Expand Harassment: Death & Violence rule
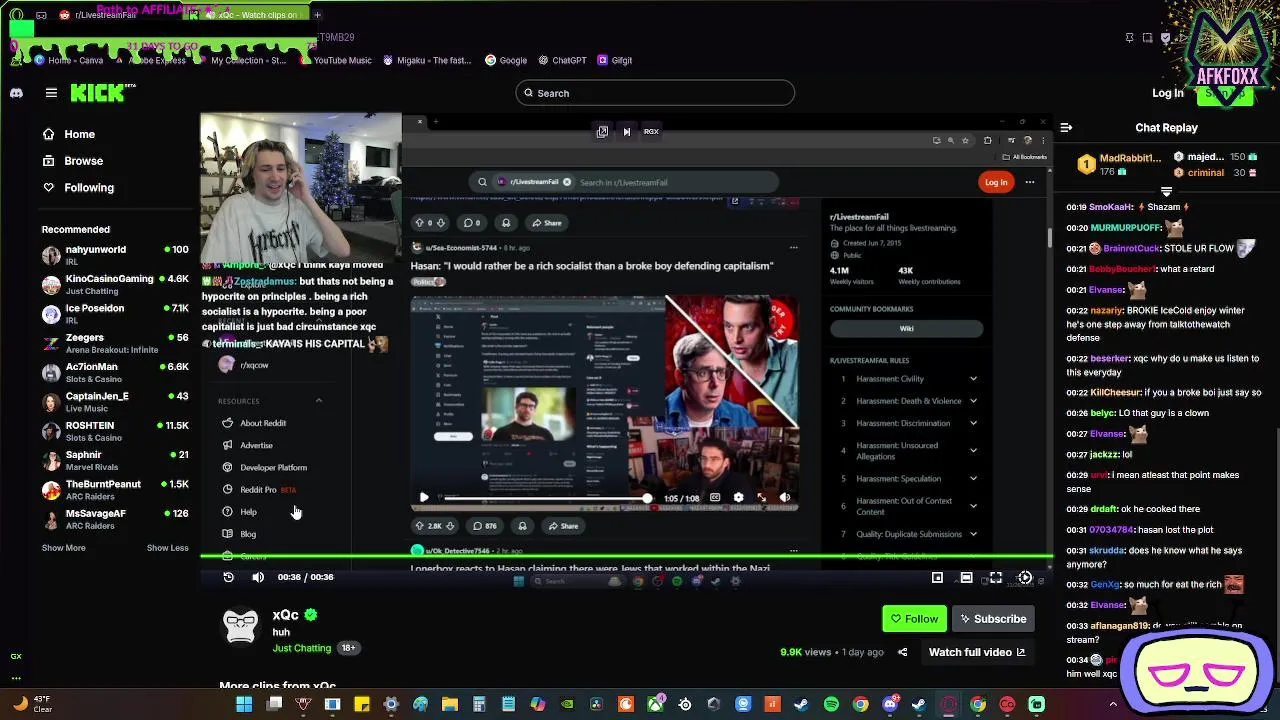The height and width of the screenshot is (720, 1280). tap(973, 401)
